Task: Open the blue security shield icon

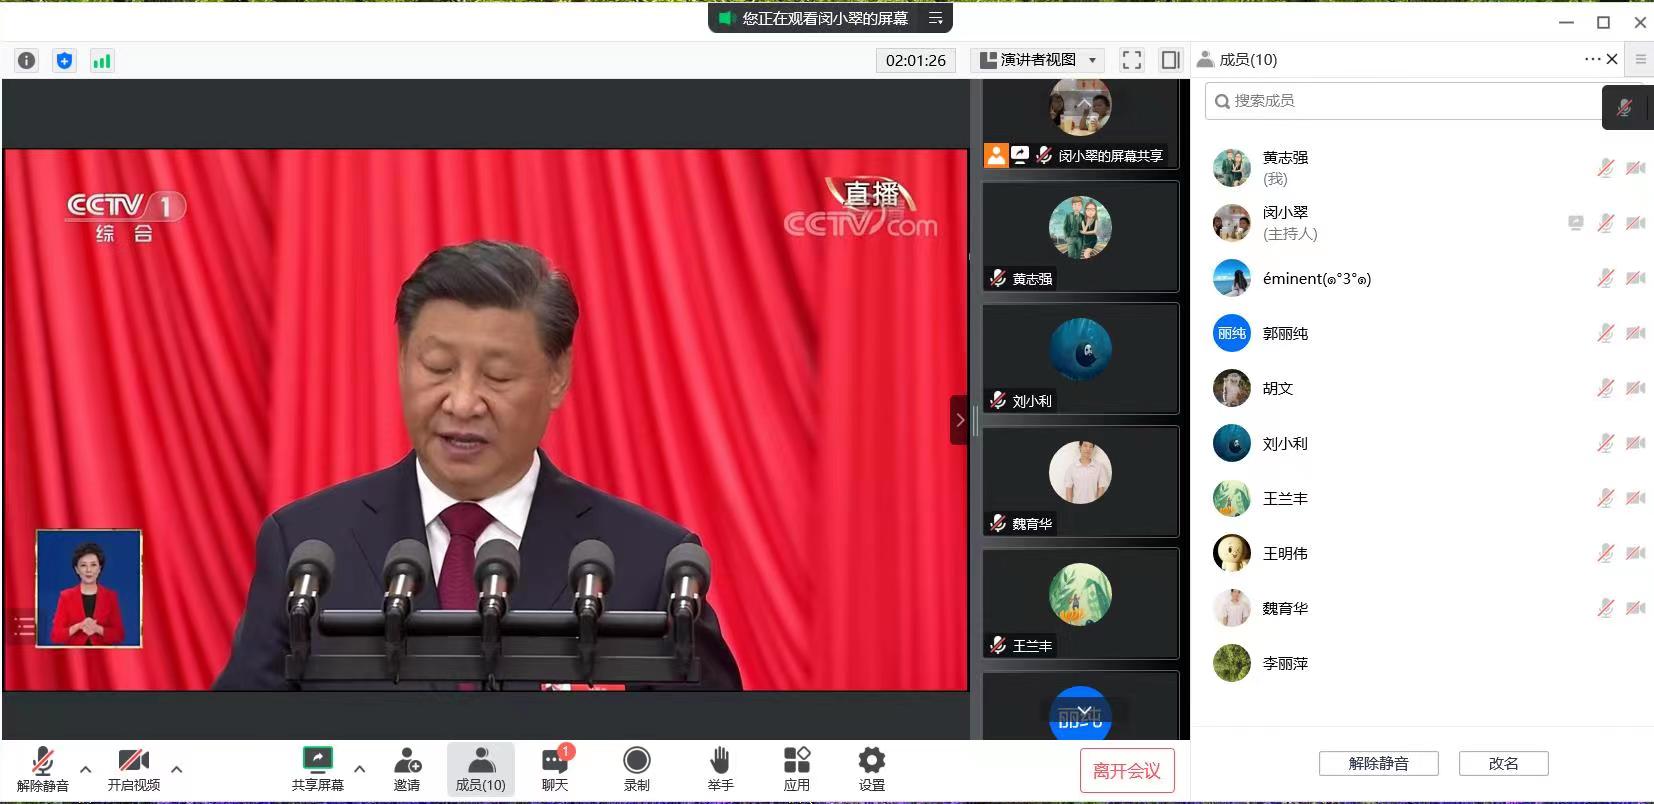Action: click(x=64, y=61)
